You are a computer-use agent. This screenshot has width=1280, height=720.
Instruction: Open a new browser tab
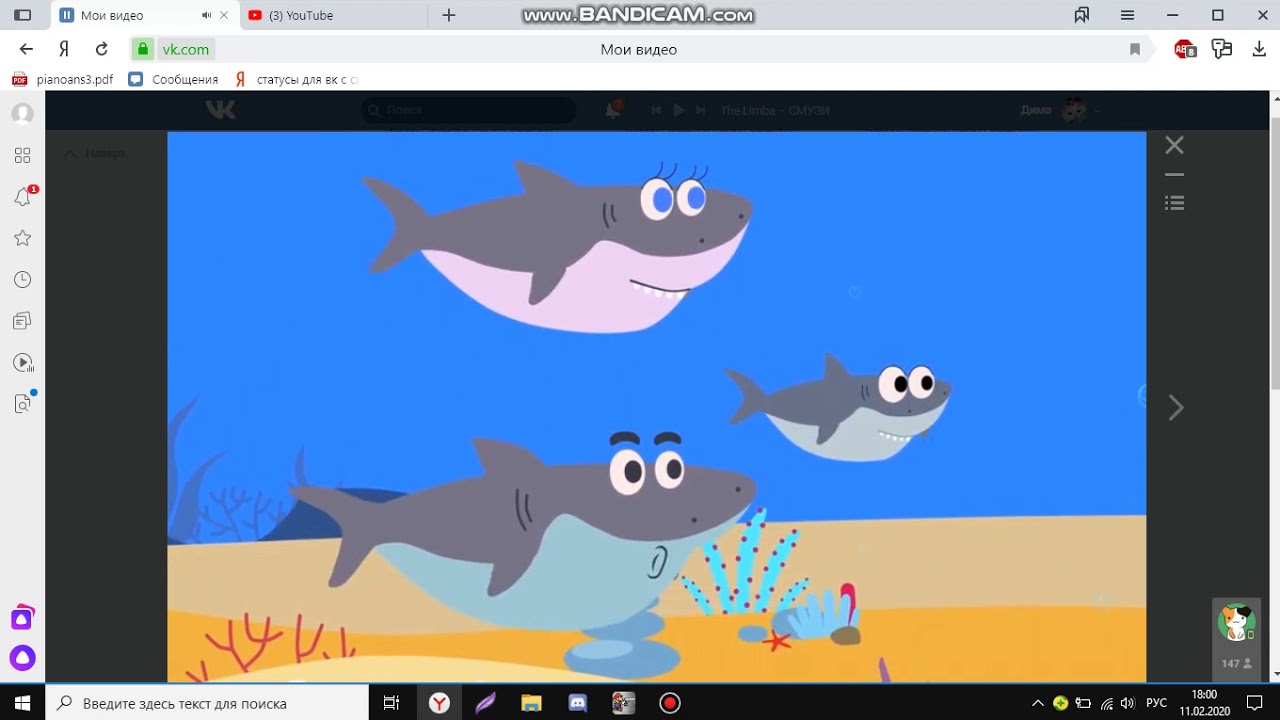pyautogui.click(x=449, y=15)
